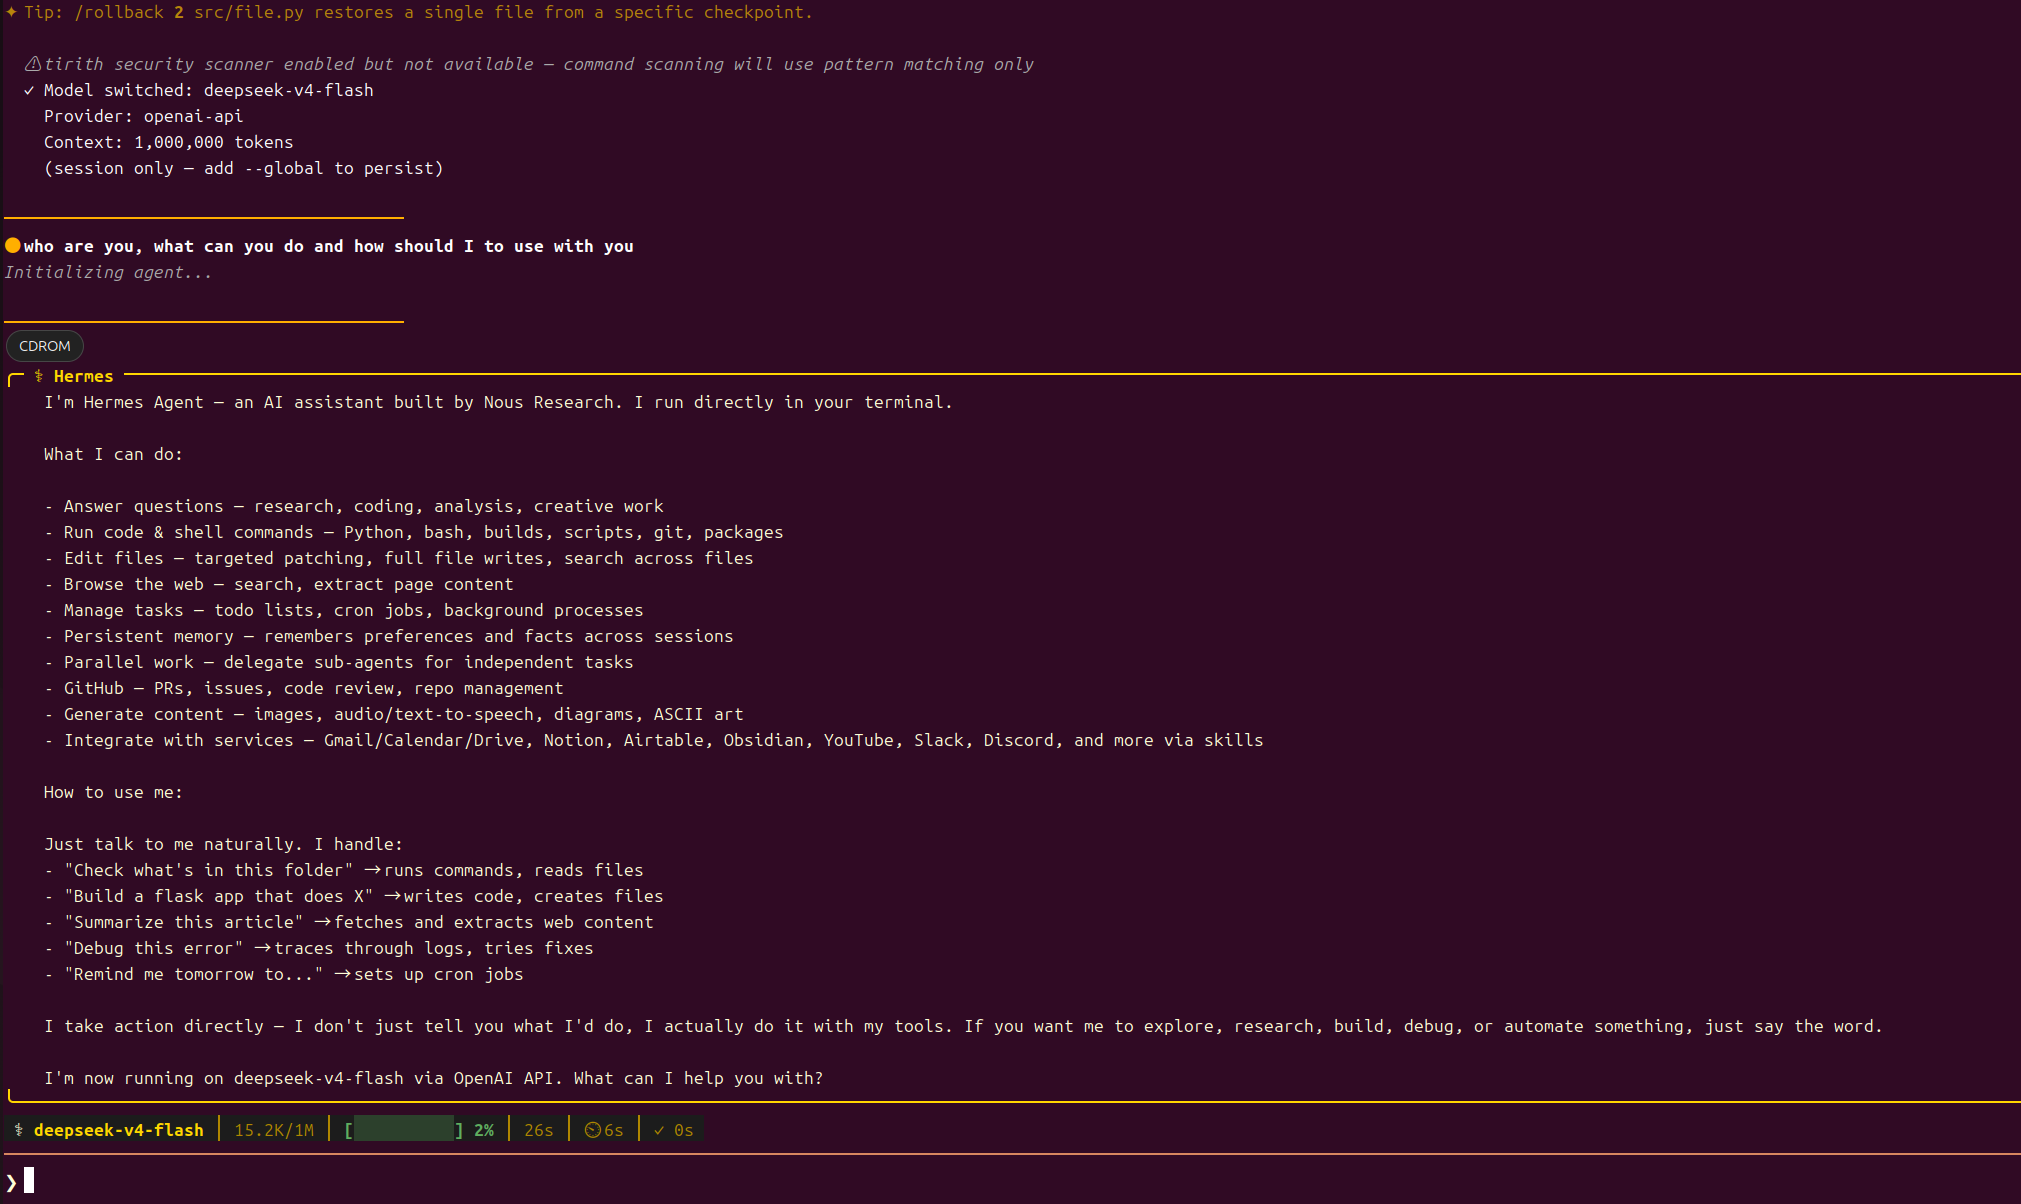
Task: Click the 'deepseek-v4-flash' model name in status bar
Action: (119, 1130)
